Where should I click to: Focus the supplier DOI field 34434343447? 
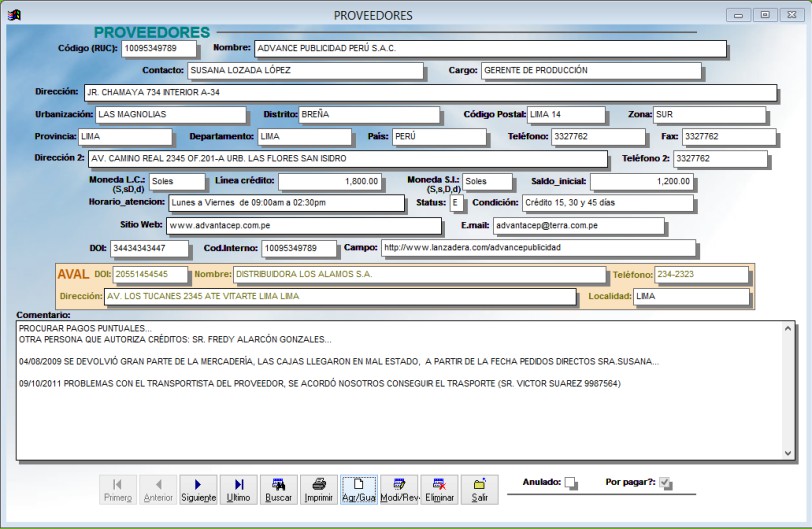(149, 248)
